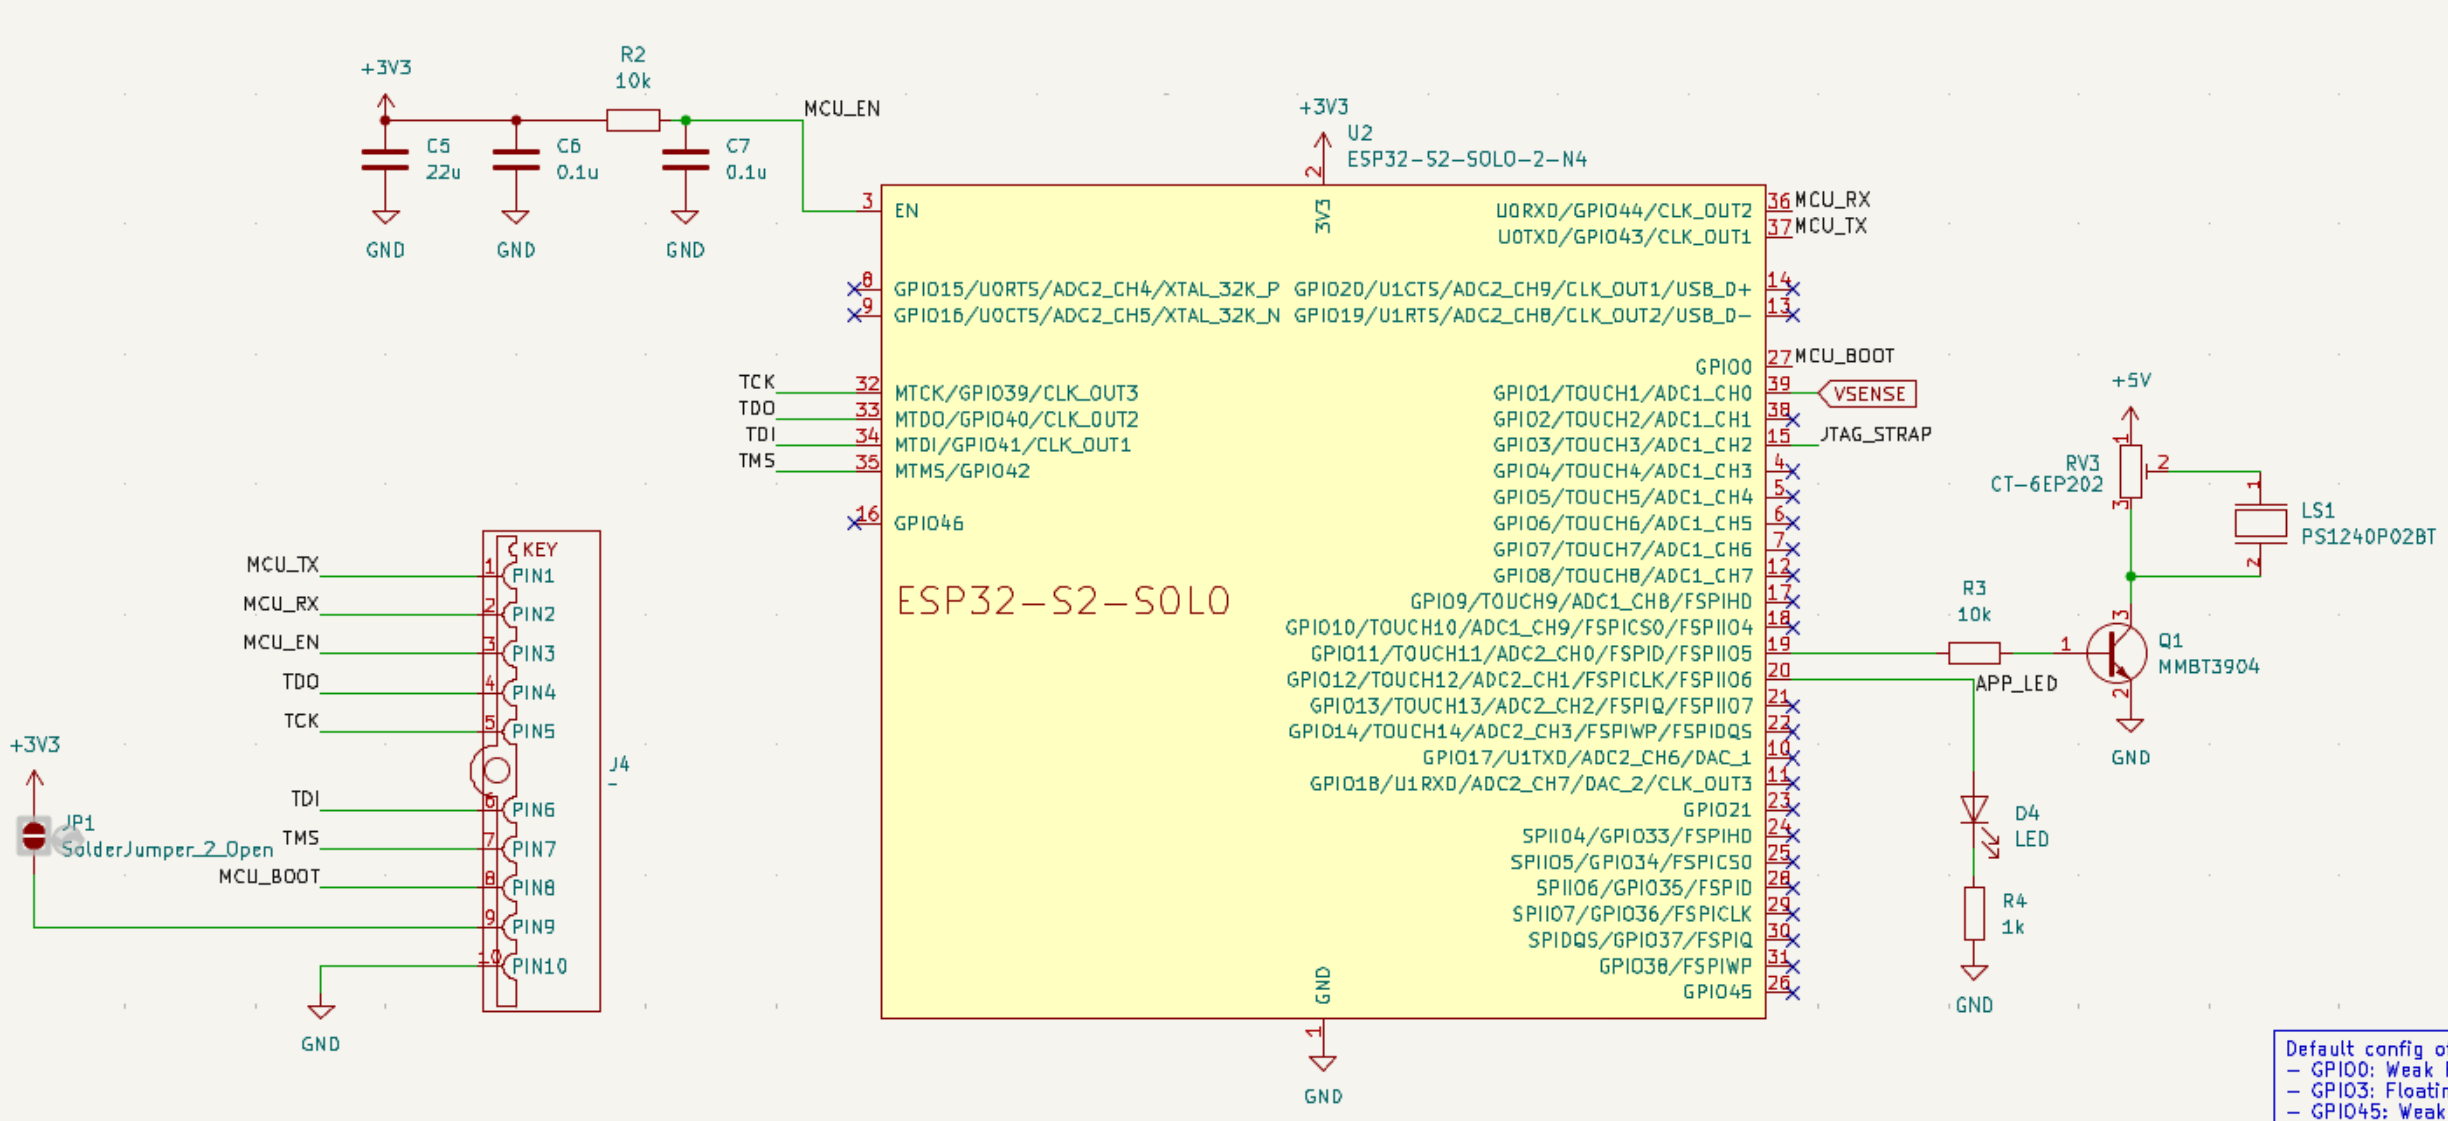Click the MCU_TX label at pin 37
2448x1121 pixels.
pyautogui.click(x=1831, y=226)
